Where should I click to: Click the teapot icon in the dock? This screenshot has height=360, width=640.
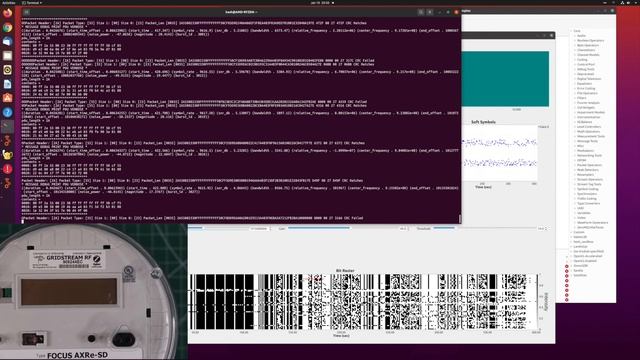tap(7, 155)
